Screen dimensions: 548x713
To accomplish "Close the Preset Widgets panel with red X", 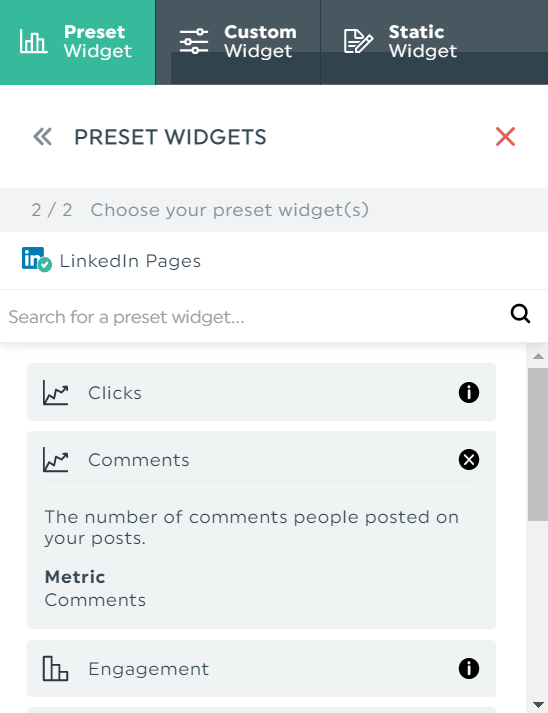I will point(505,137).
